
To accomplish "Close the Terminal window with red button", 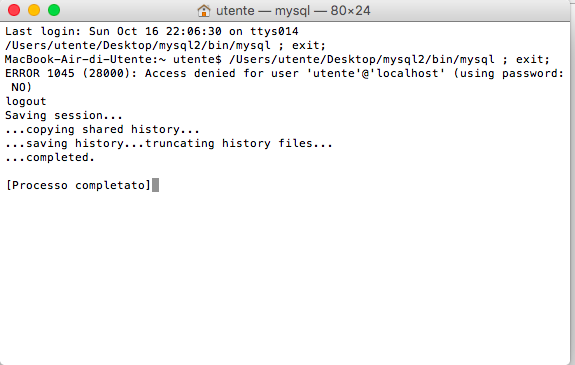I will tap(14, 10).
